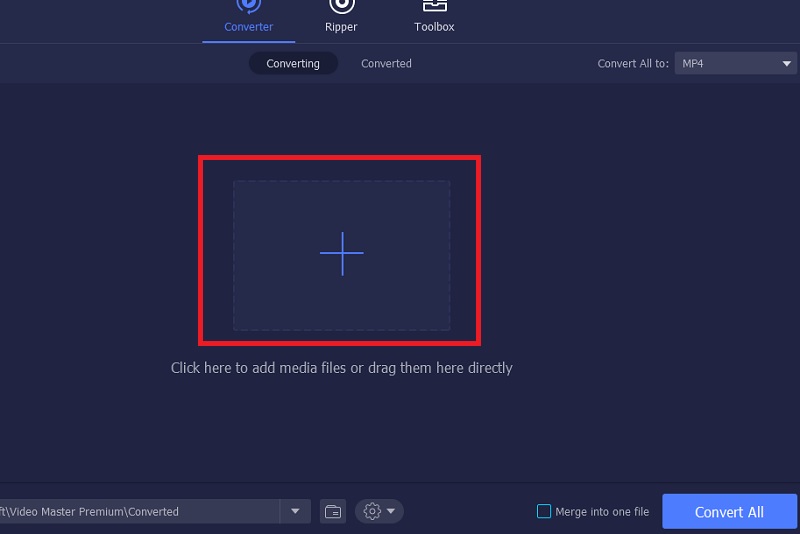
Task: Open the gear settings dropdown
Action: (x=379, y=511)
